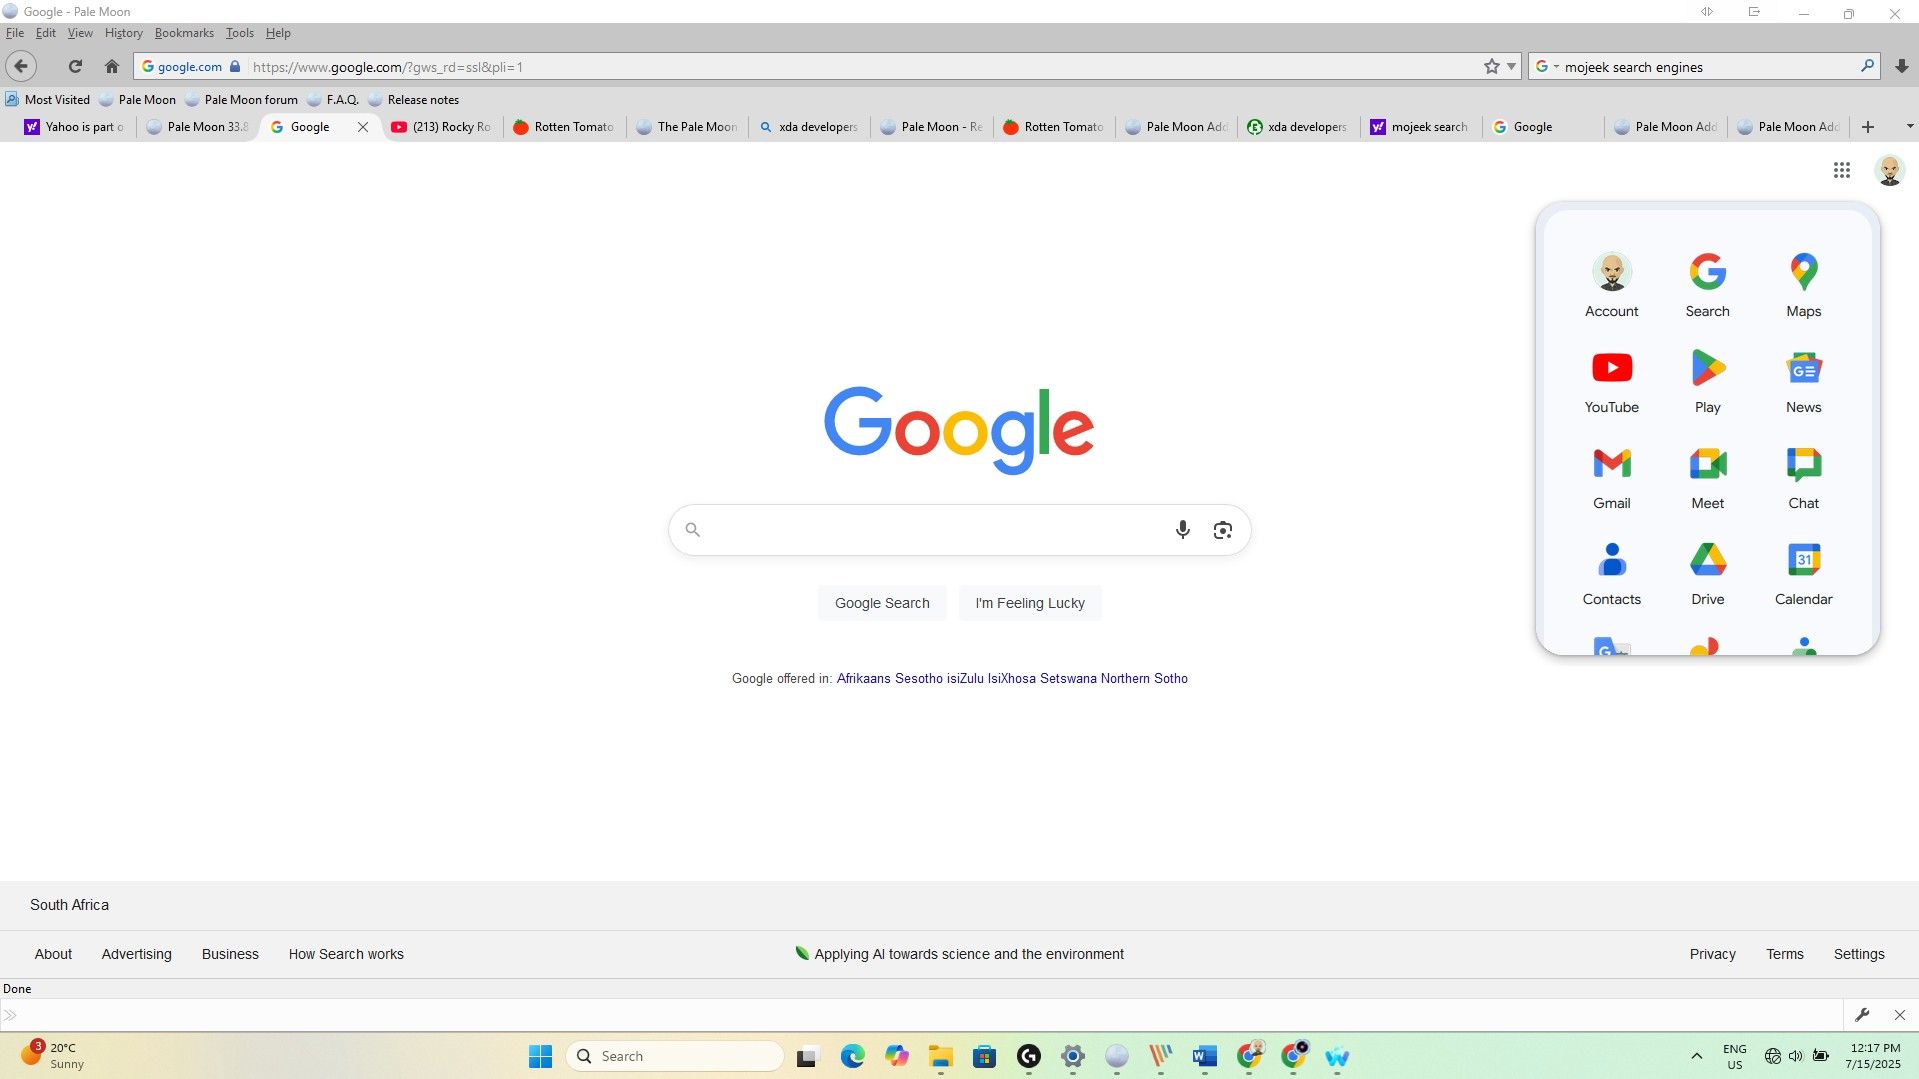Viewport: 1919px width, 1079px height.
Task: Open Meet from the apps panel
Action: [x=1707, y=478]
